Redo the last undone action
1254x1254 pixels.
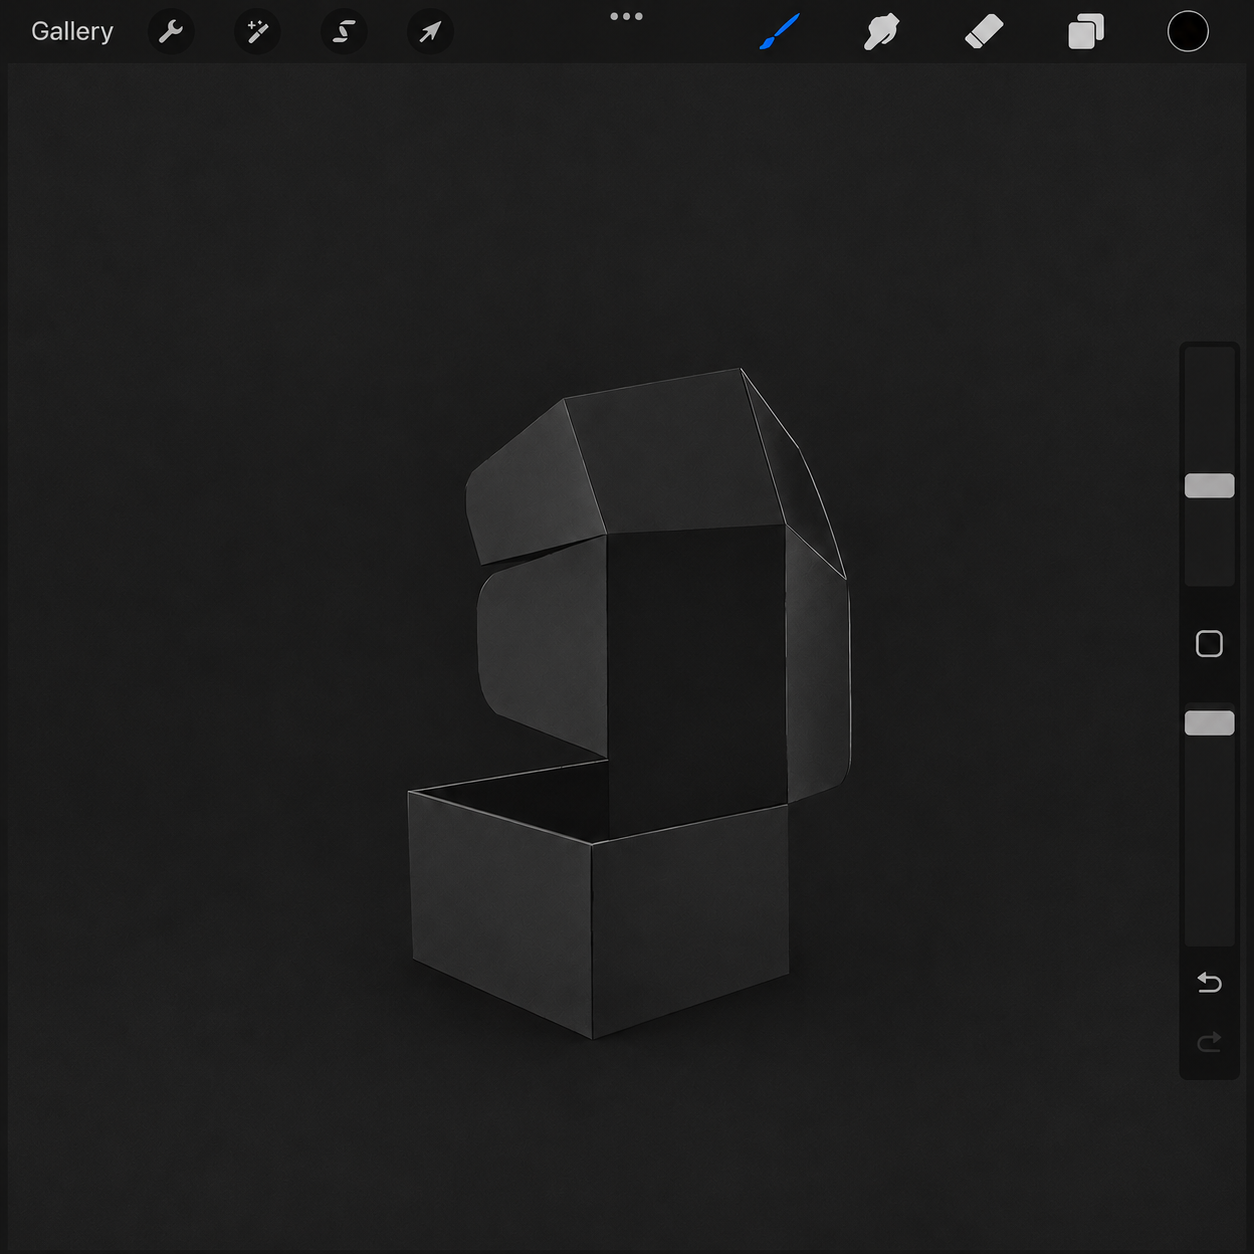coord(1209,1043)
